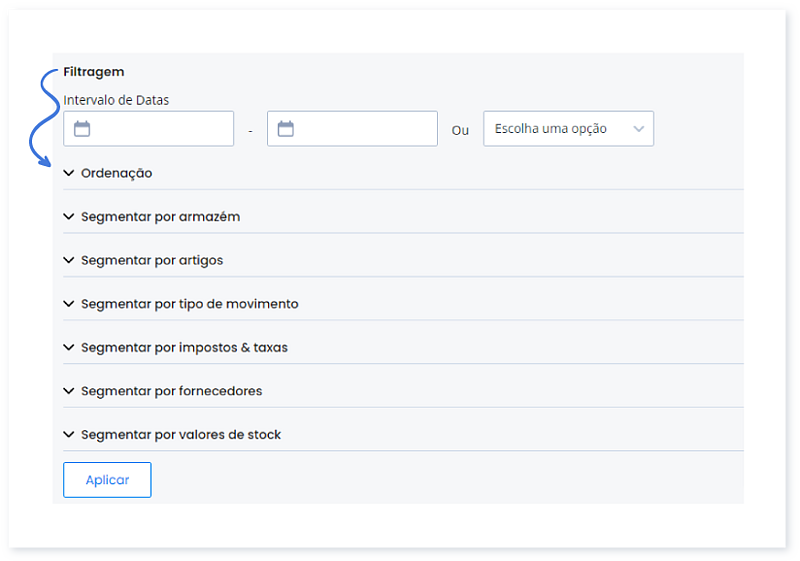
Task: Click the 'Segmentar por artigos' label
Action: pos(152,261)
